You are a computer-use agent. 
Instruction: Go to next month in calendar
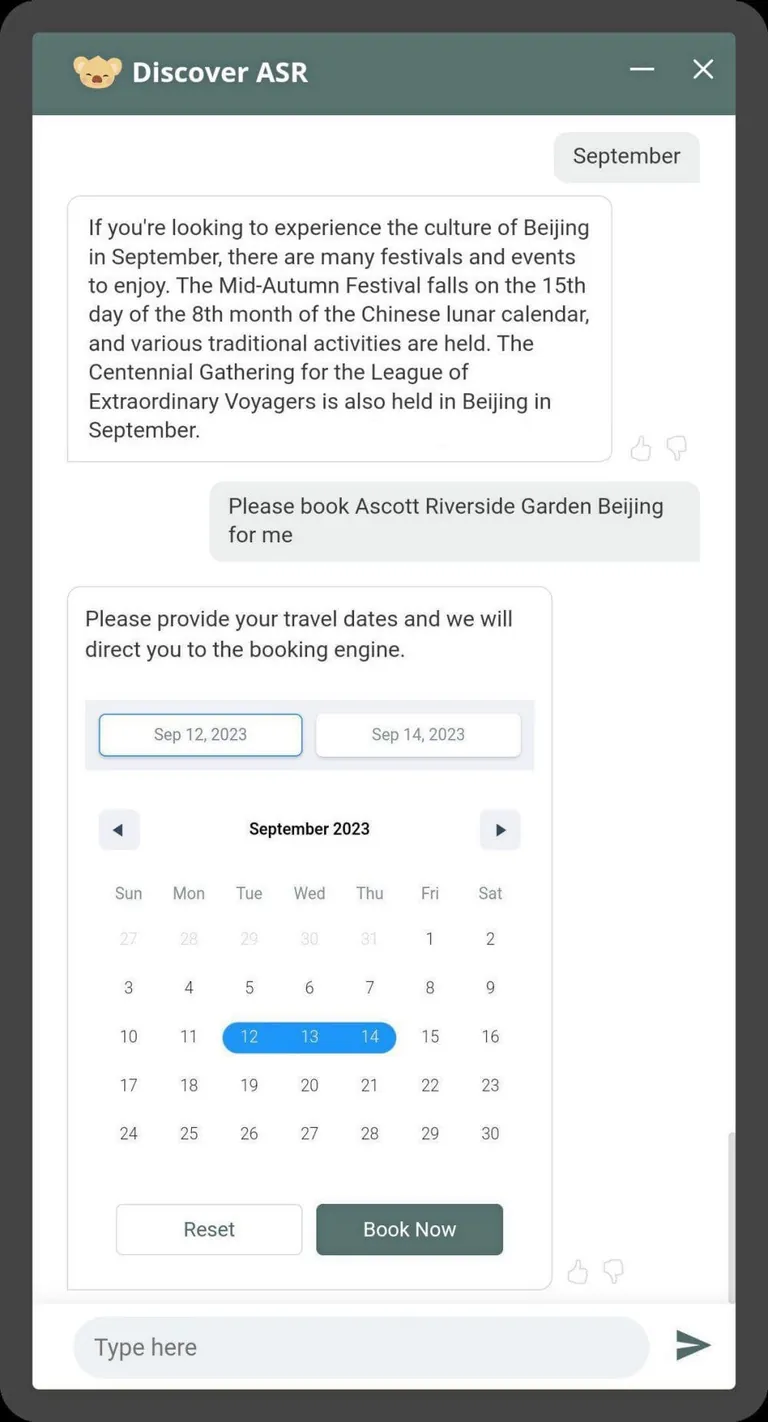(500, 830)
